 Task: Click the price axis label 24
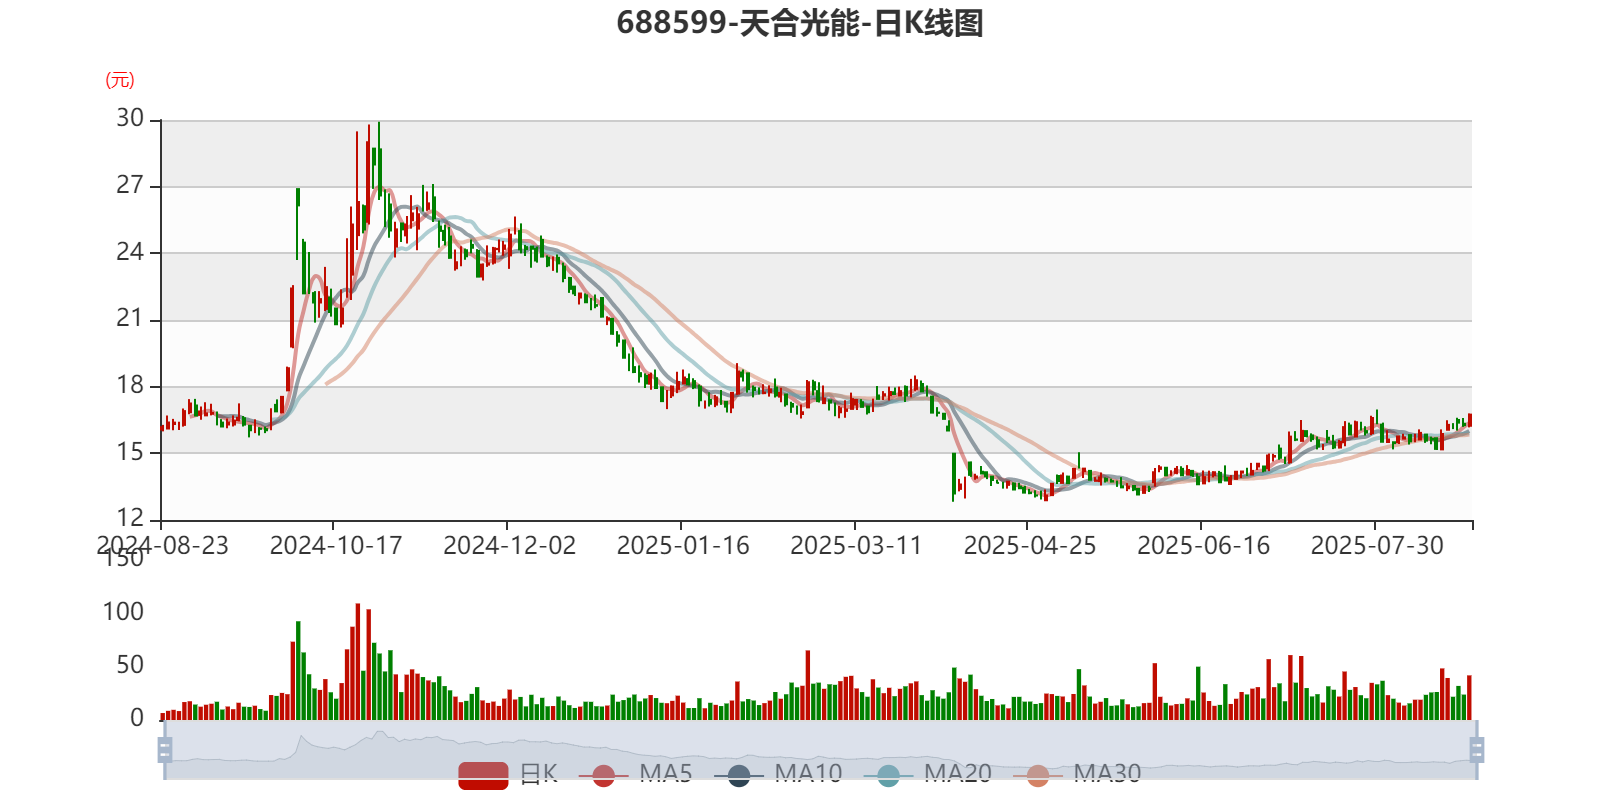coord(130,251)
